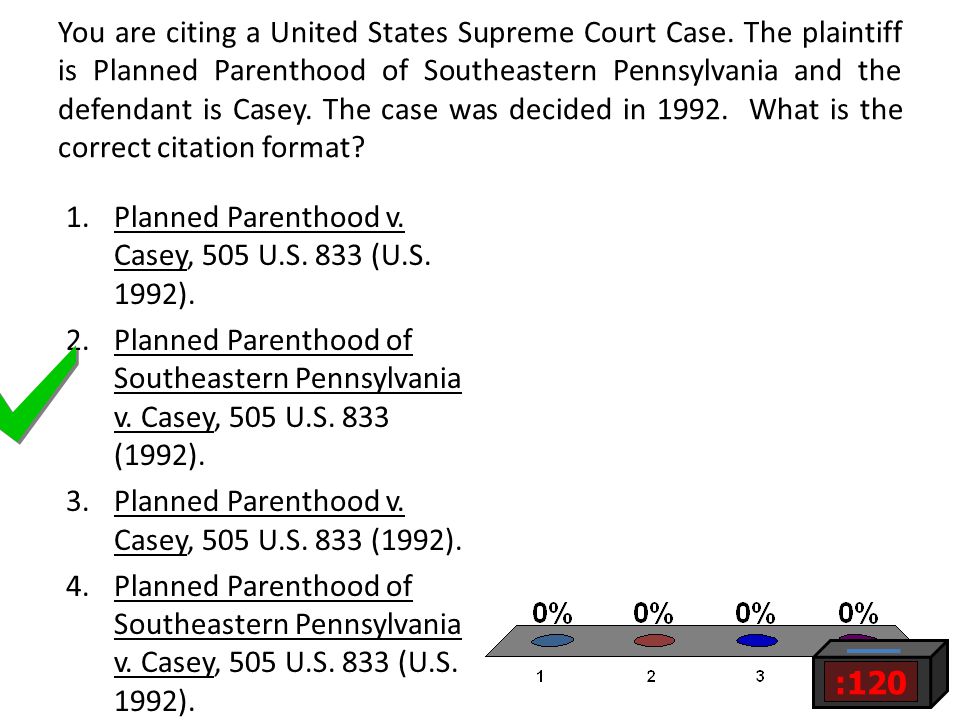Click the red :120 countdown timer
Screen dimensions: 960x720
click(x=871, y=682)
